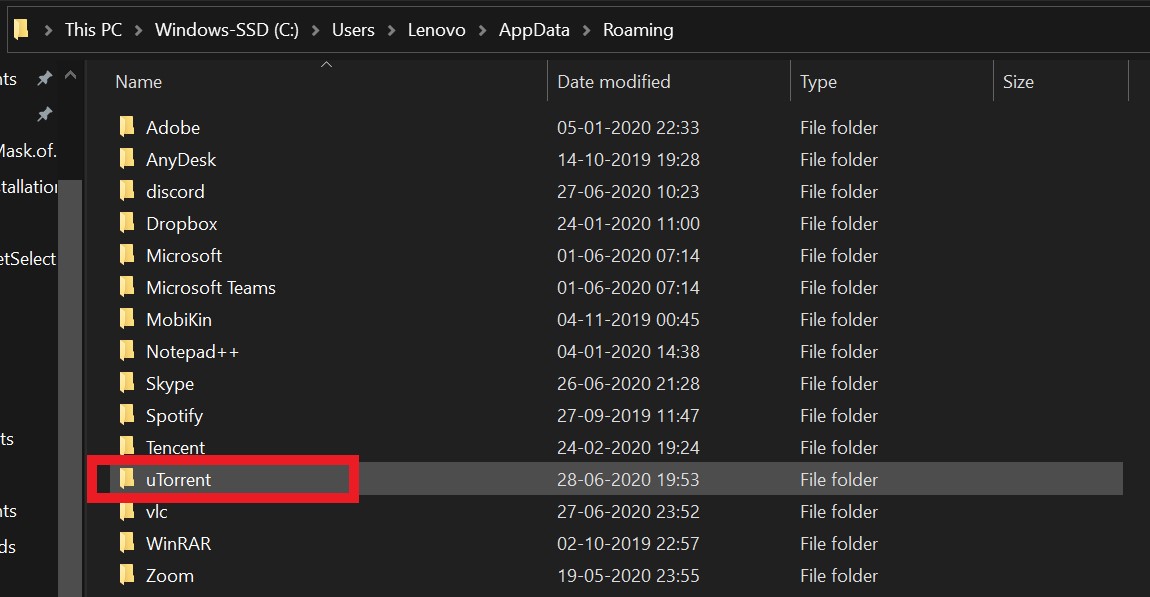Sort by the Size column header
Viewport: 1150px width, 597px height.
[1018, 81]
